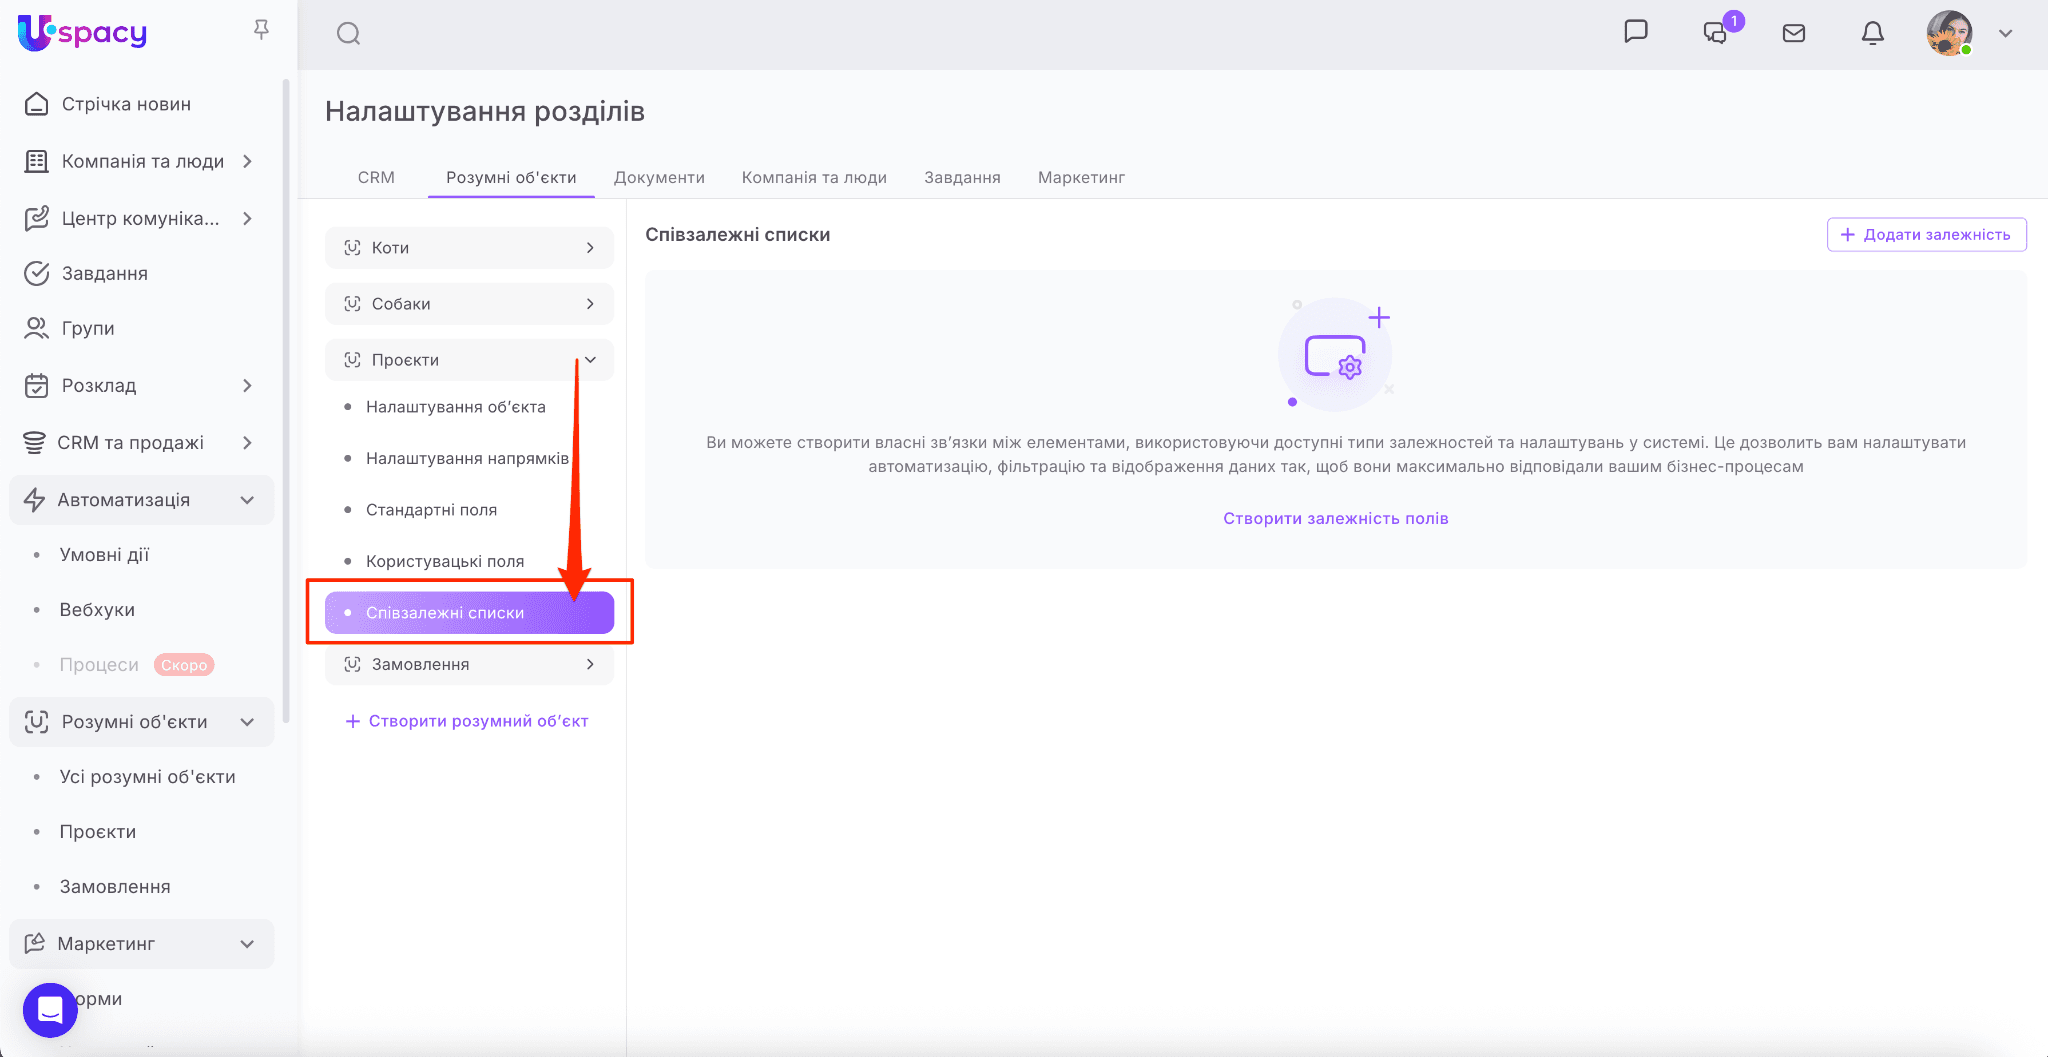Collapse the Автоматизація sidebar menu
The height and width of the screenshot is (1057, 2048).
[247, 500]
